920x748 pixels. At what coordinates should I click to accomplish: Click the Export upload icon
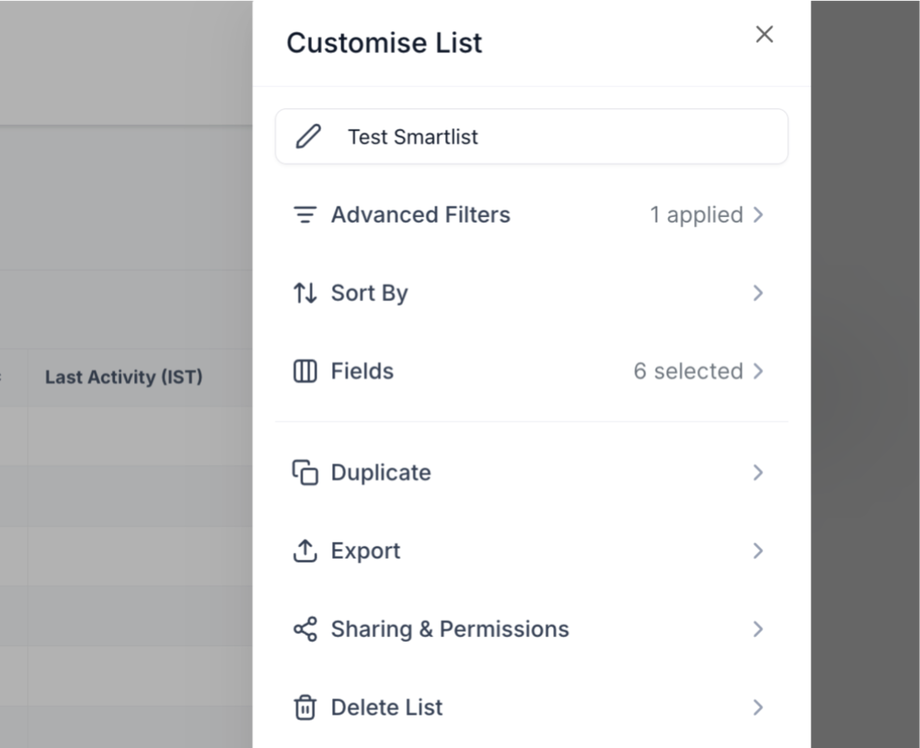tap(305, 551)
